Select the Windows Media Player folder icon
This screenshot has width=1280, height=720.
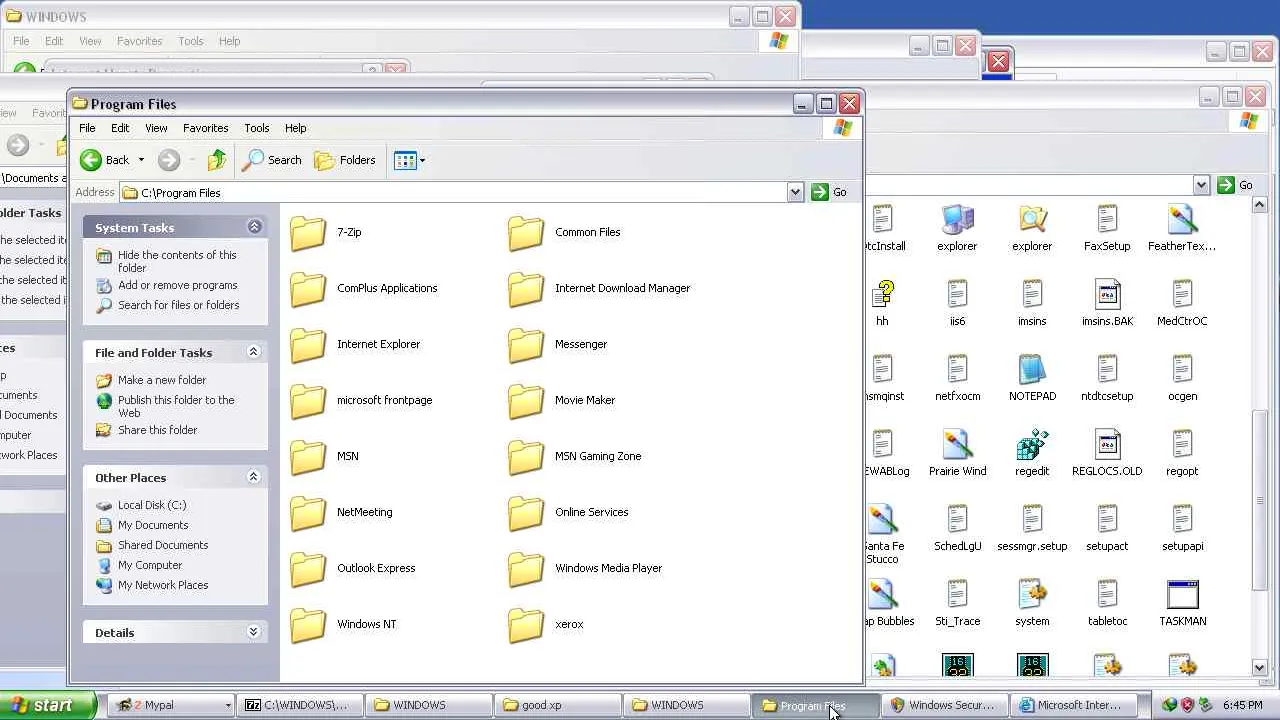pos(526,569)
